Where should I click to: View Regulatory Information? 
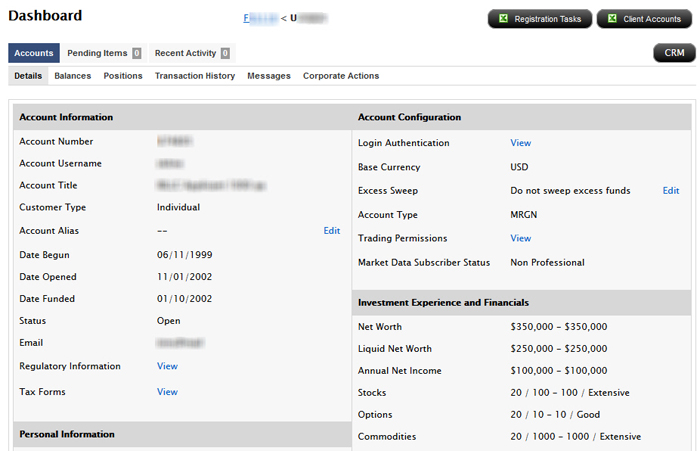pyautogui.click(x=167, y=367)
